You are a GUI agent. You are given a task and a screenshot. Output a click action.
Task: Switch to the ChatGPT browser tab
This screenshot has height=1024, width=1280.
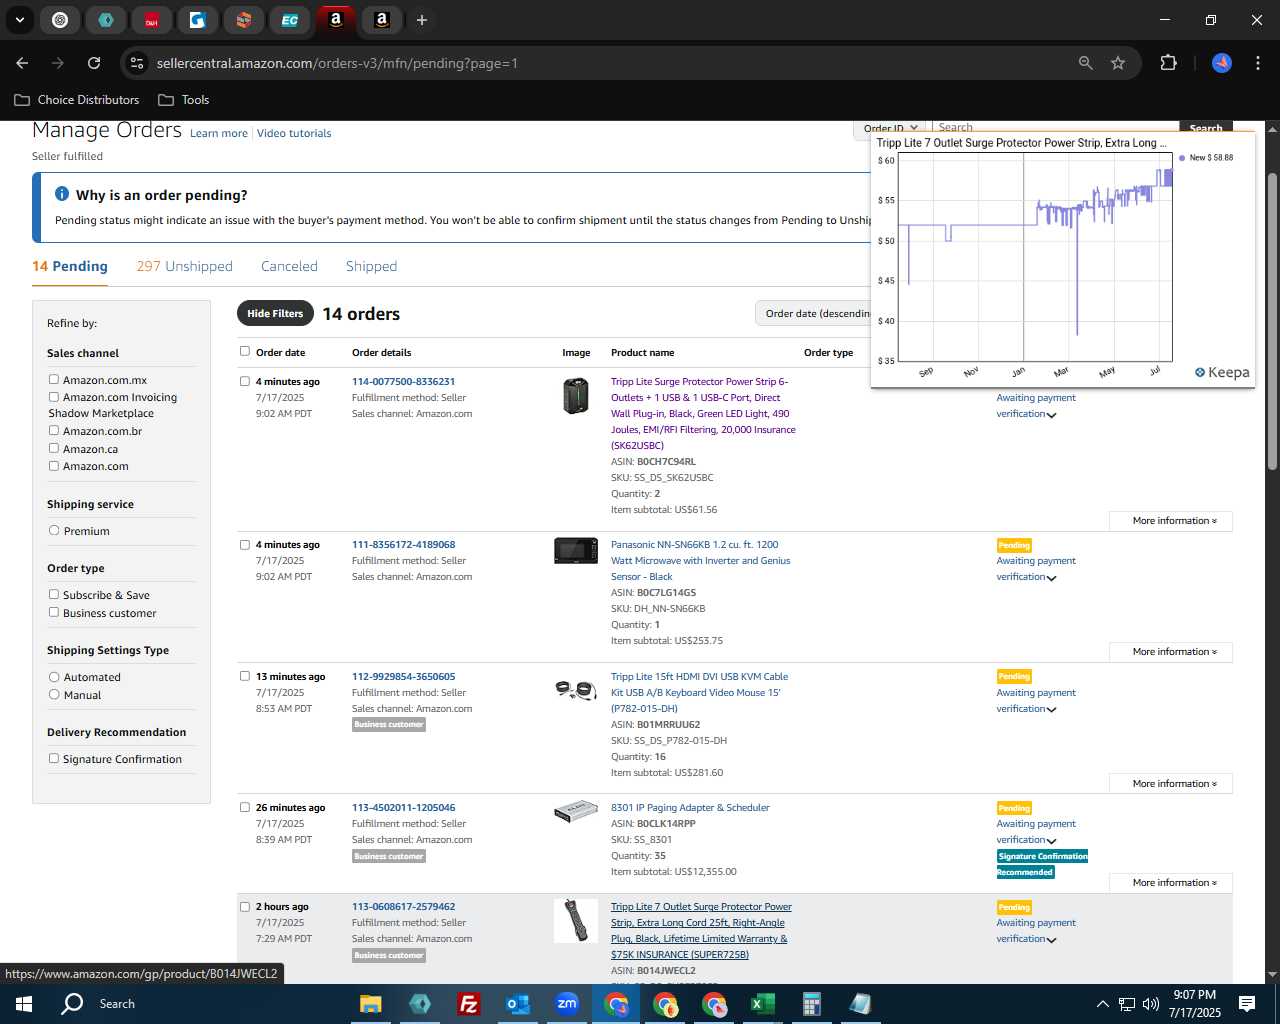[60, 20]
